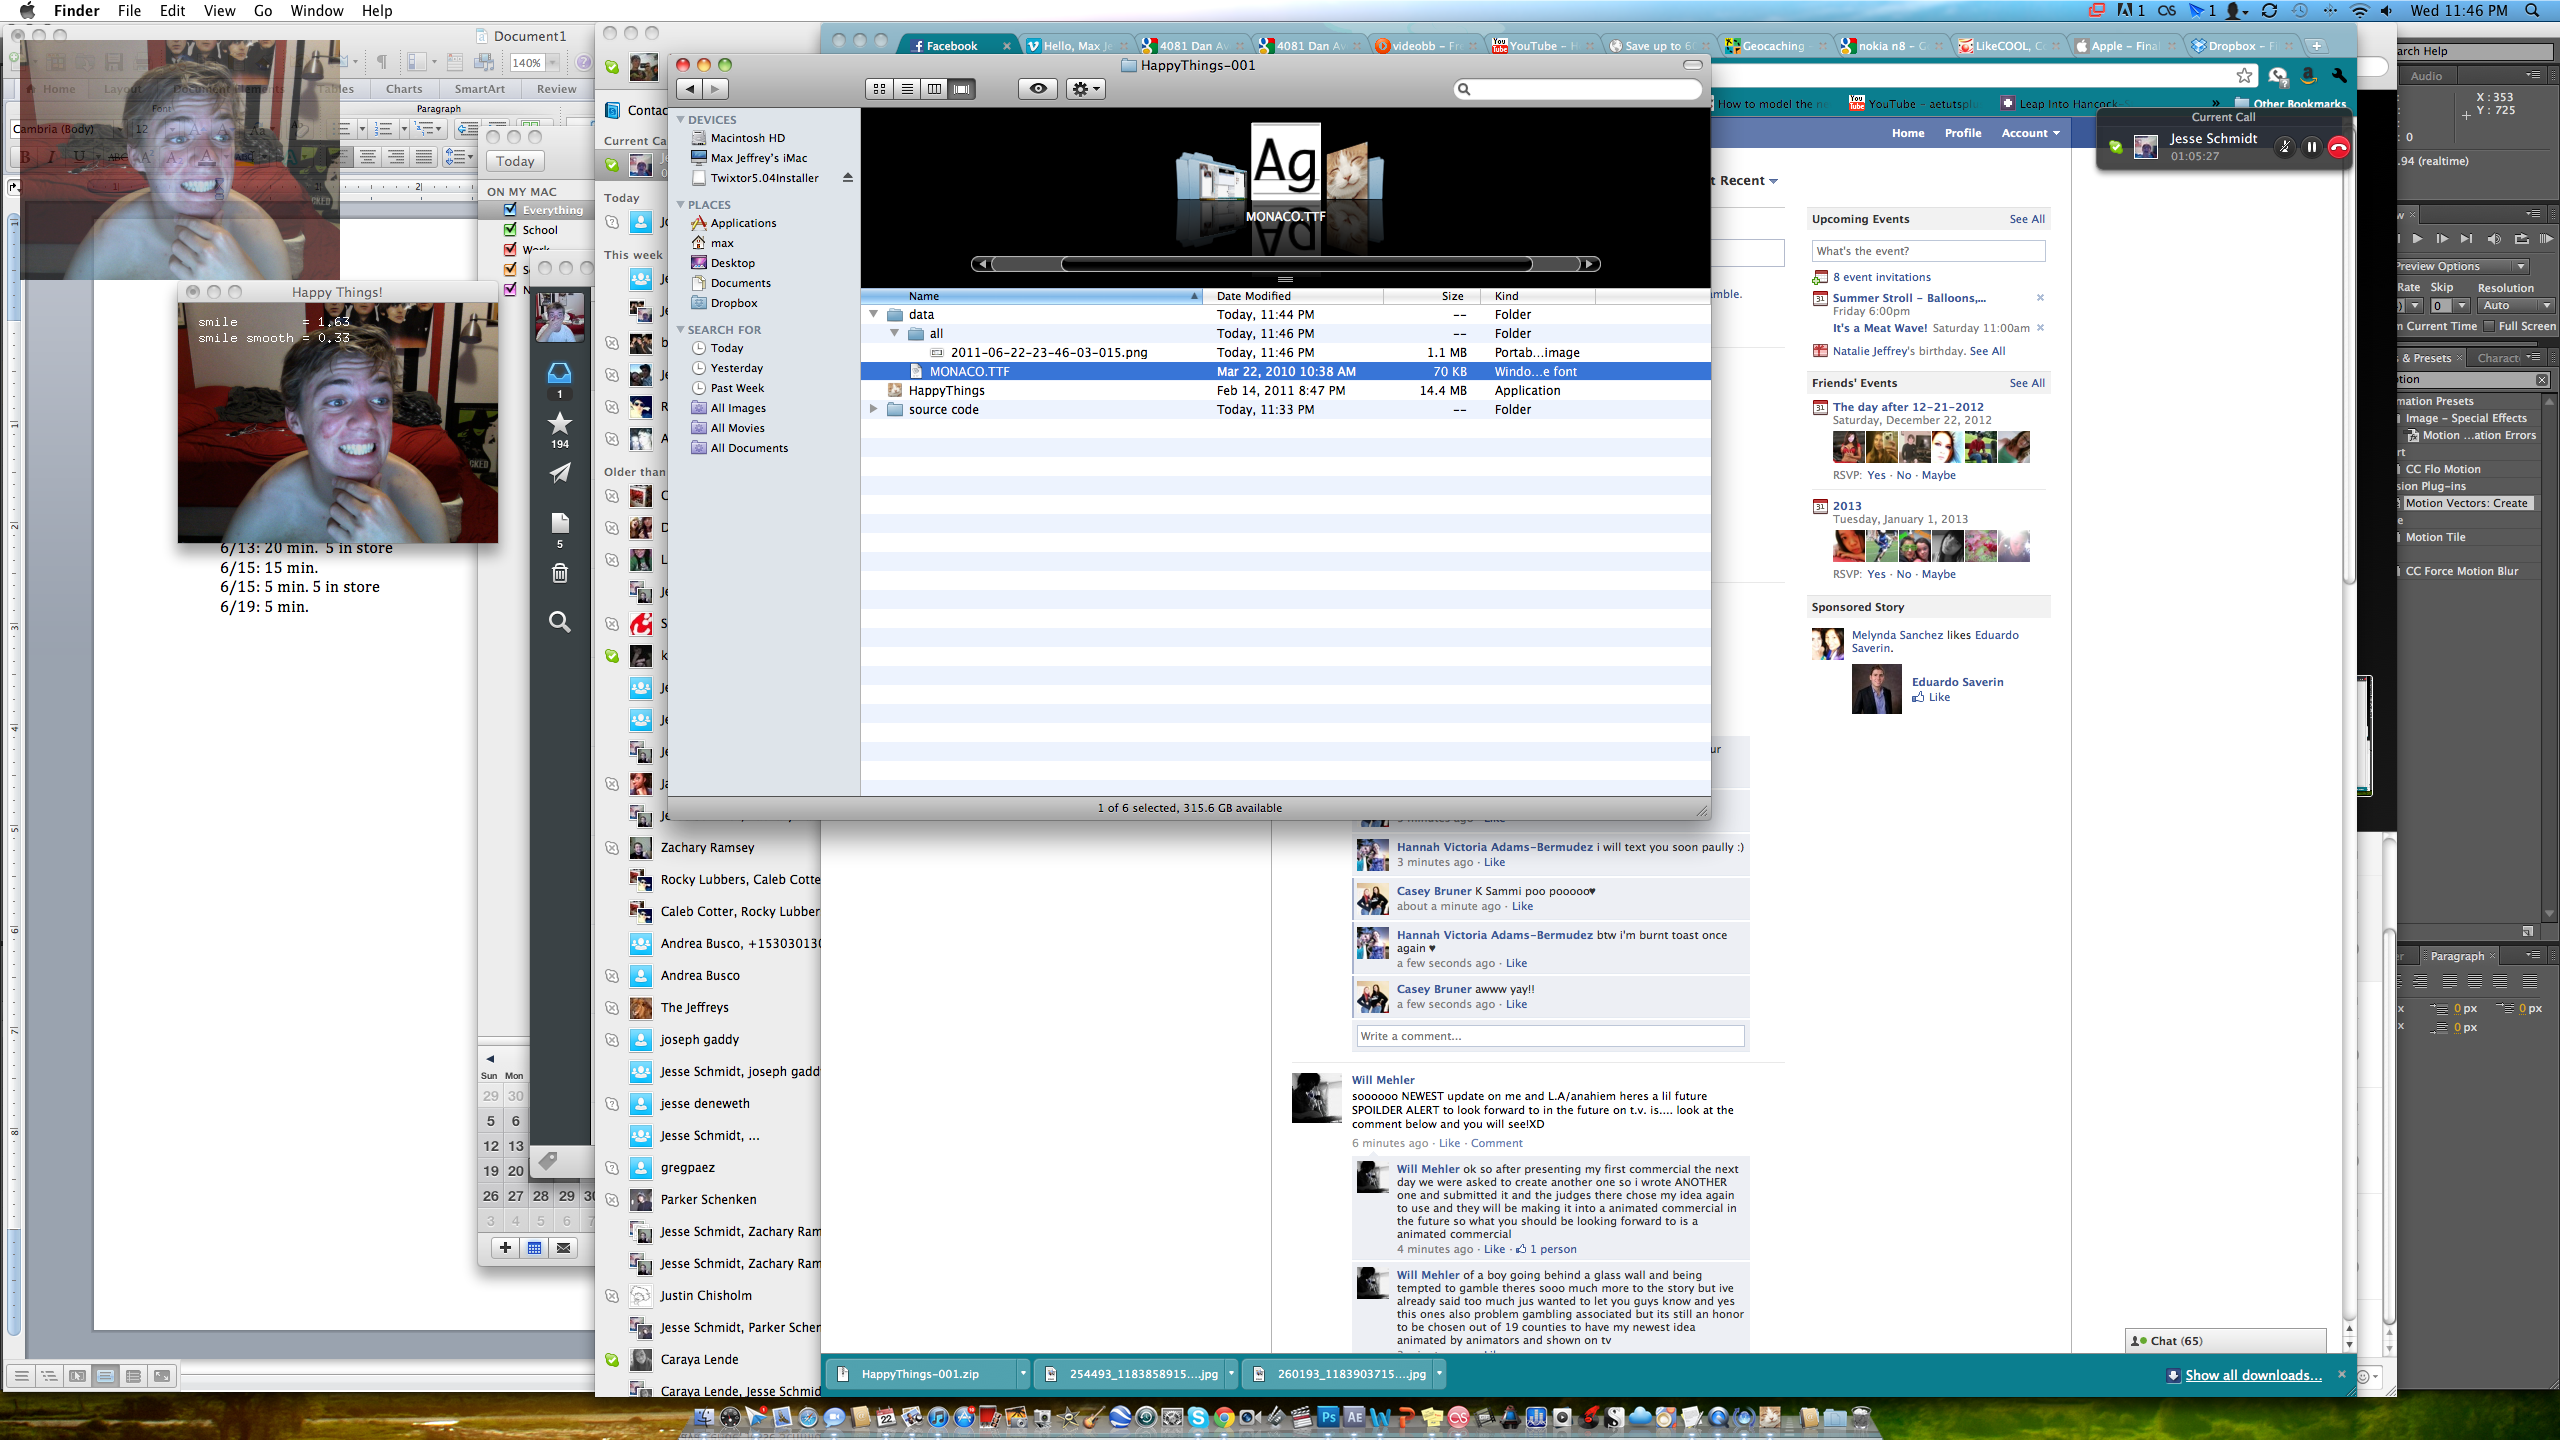Toggle underline formatting in Word
The height and width of the screenshot is (1440, 2560).
(x=79, y=156)
